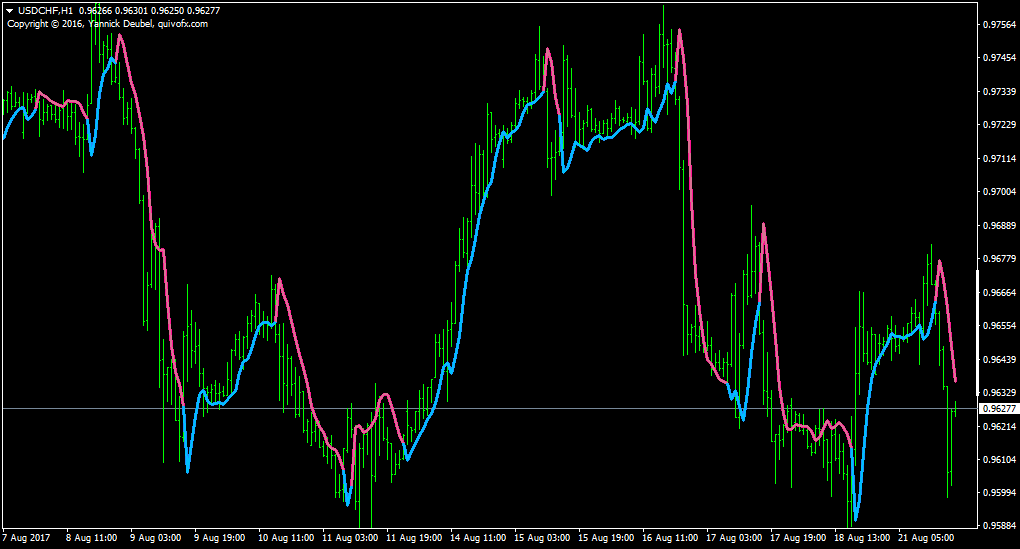Click the triangle arrow before USDCHF,H1
1020x549 pixels.
coord(10,11)
